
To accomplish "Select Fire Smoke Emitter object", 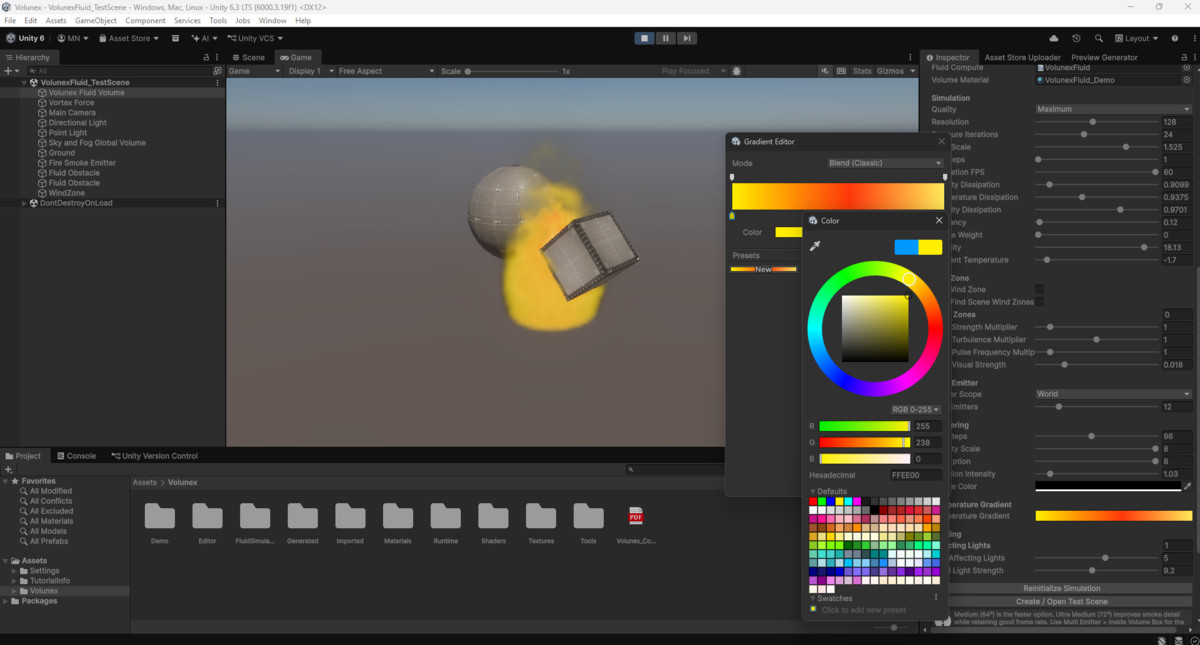I will (x=82, y=162).
